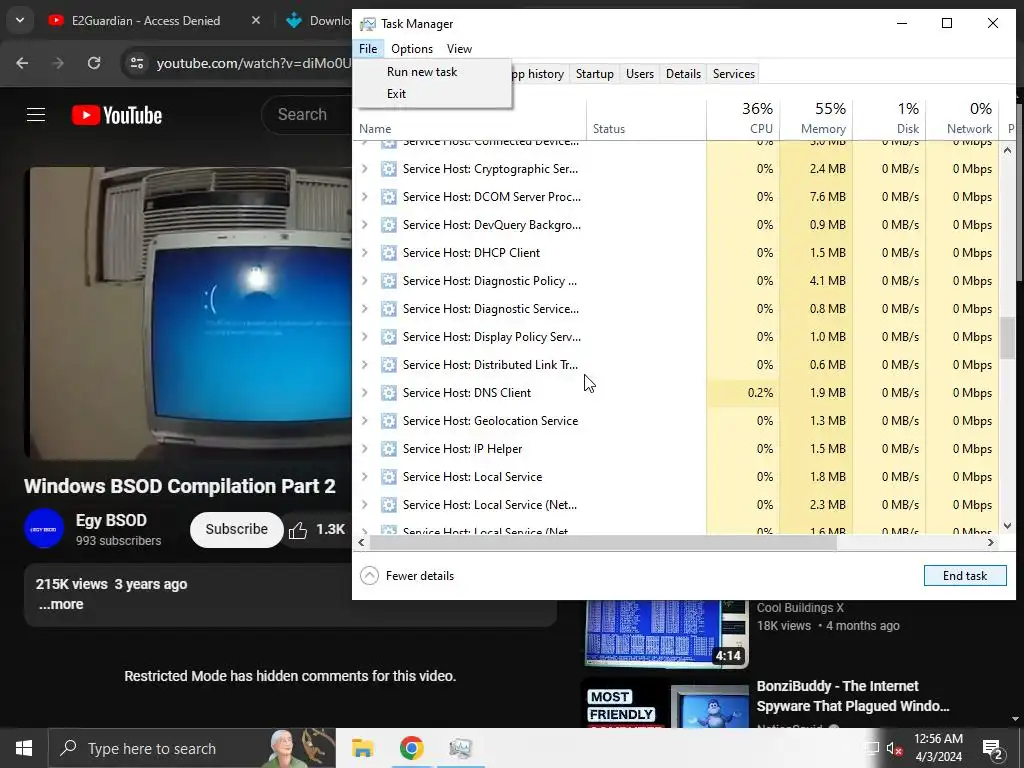Open the Windows Start menu
Screen dimensions: 1024x768
click(24, 748)
